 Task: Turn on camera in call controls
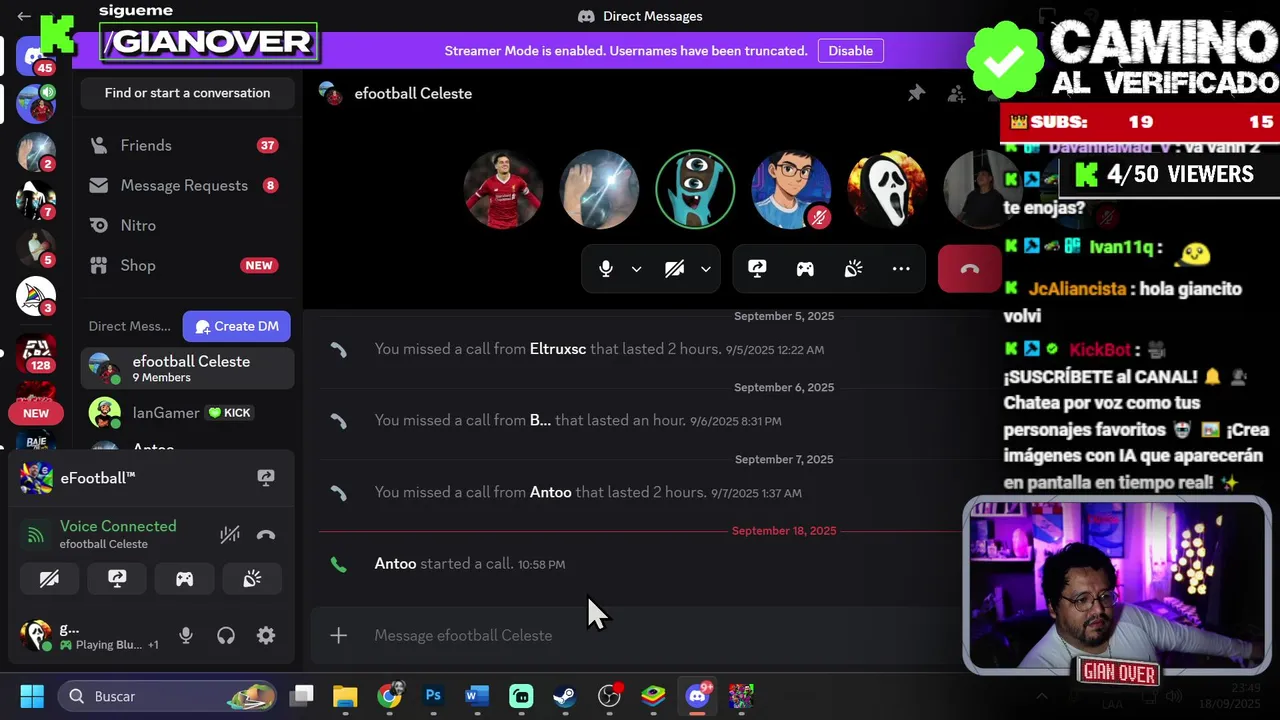click(x=674, y=269)
